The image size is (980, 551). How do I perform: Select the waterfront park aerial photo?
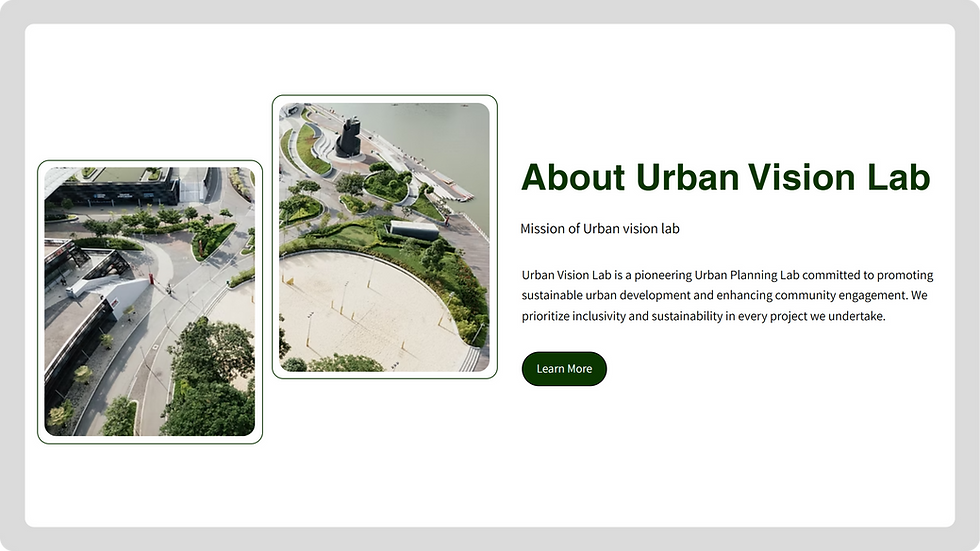coord(384,237)
